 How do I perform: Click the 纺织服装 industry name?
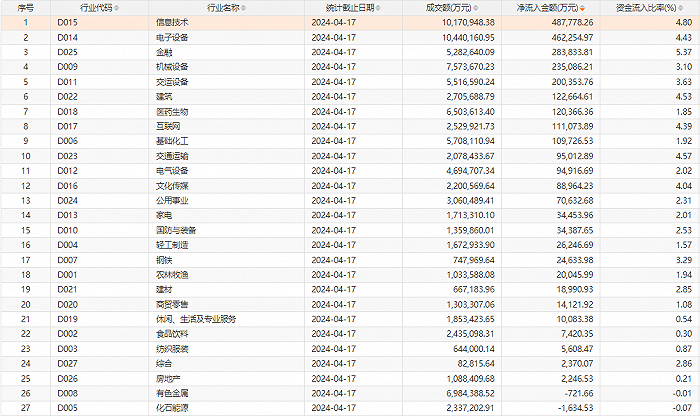(x=172, y=349)
